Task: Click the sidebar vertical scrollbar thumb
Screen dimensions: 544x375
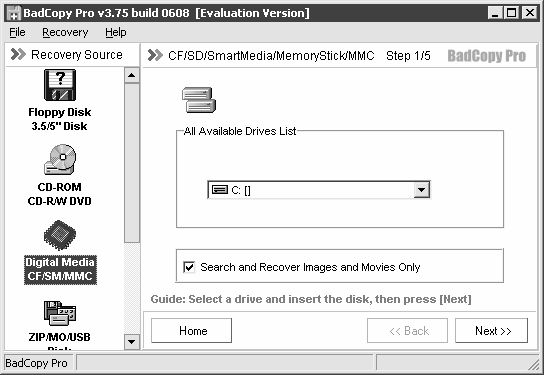Action: pos(131,163)
